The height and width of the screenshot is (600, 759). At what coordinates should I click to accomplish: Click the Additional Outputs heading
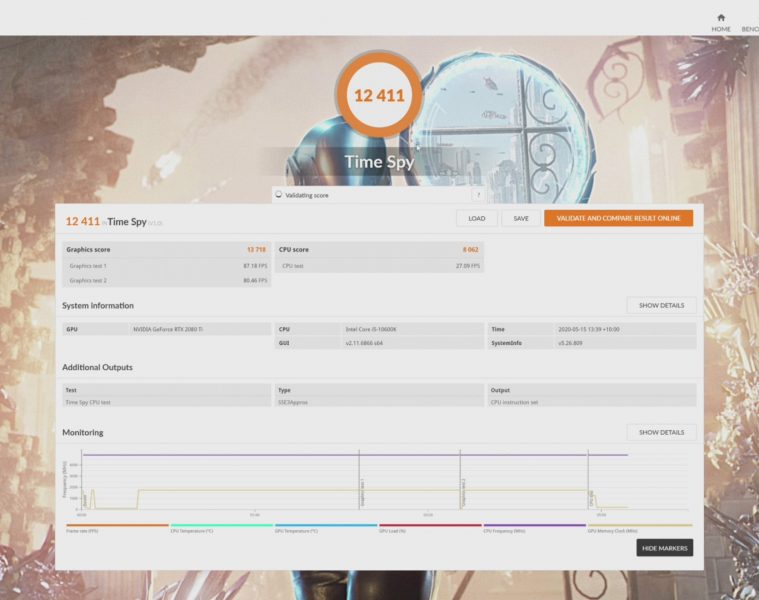tap(97, 367)
